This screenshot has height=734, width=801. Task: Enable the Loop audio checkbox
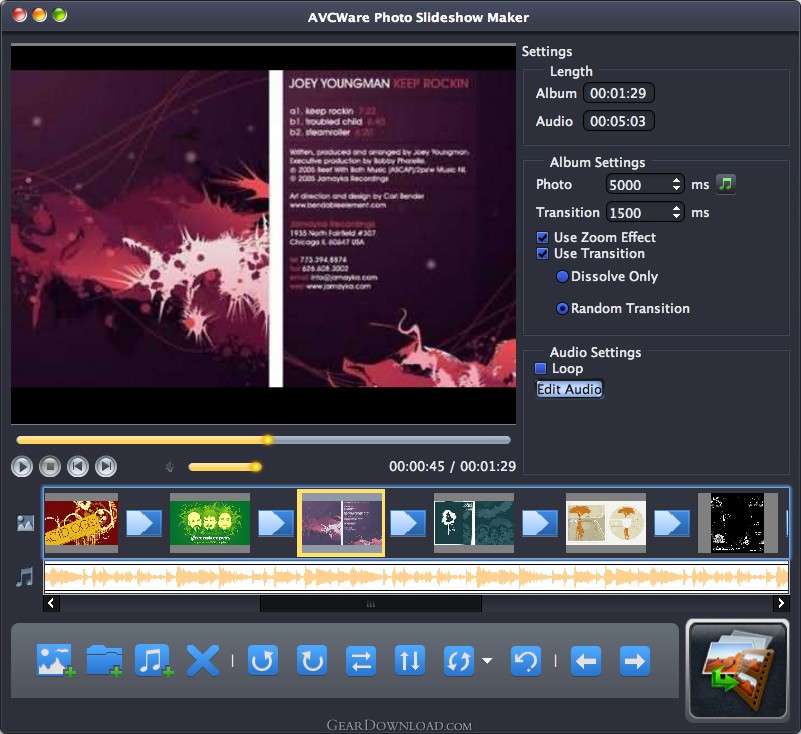(x=540, y=368)
